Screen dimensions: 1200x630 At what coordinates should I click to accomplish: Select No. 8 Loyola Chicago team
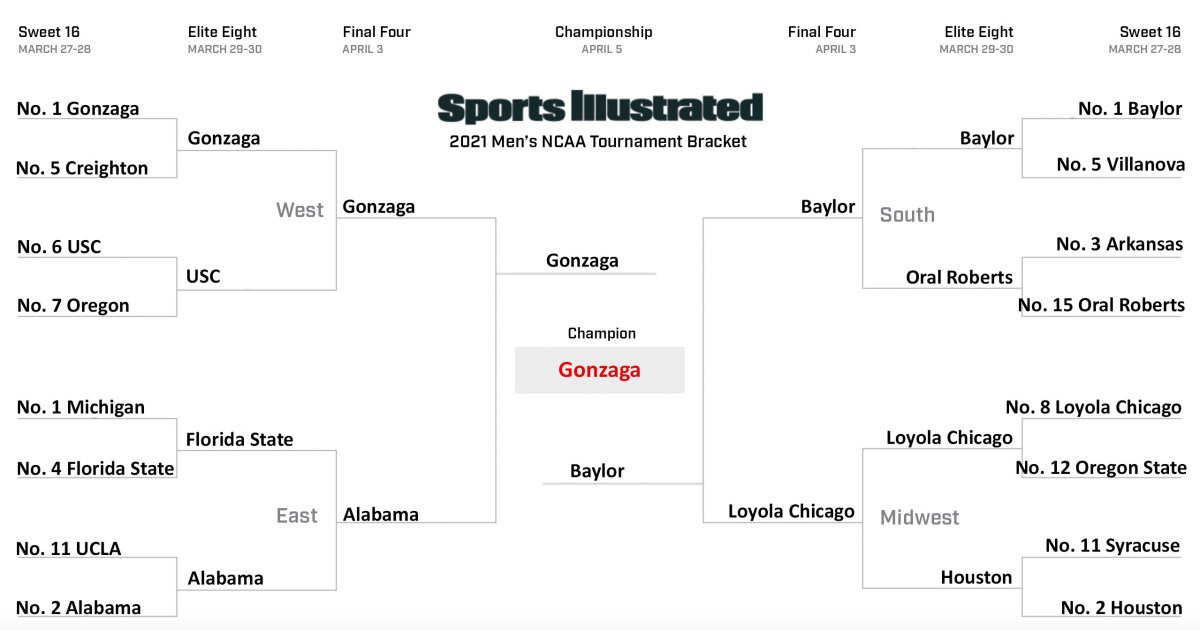(1093, 407)
